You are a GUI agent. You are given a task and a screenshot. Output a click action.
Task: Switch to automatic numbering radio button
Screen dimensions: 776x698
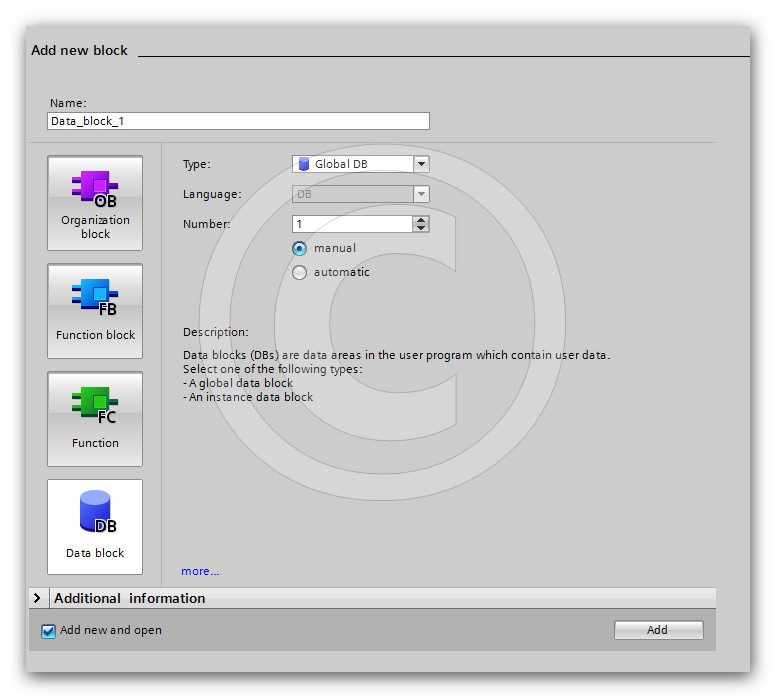(300, 273)
